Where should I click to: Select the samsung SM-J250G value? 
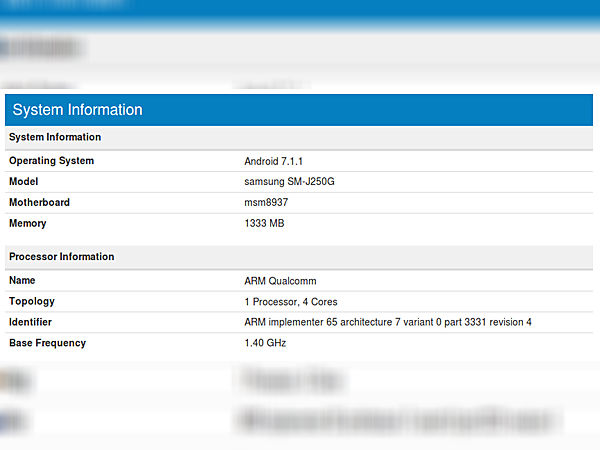click(x=289, y=181)
